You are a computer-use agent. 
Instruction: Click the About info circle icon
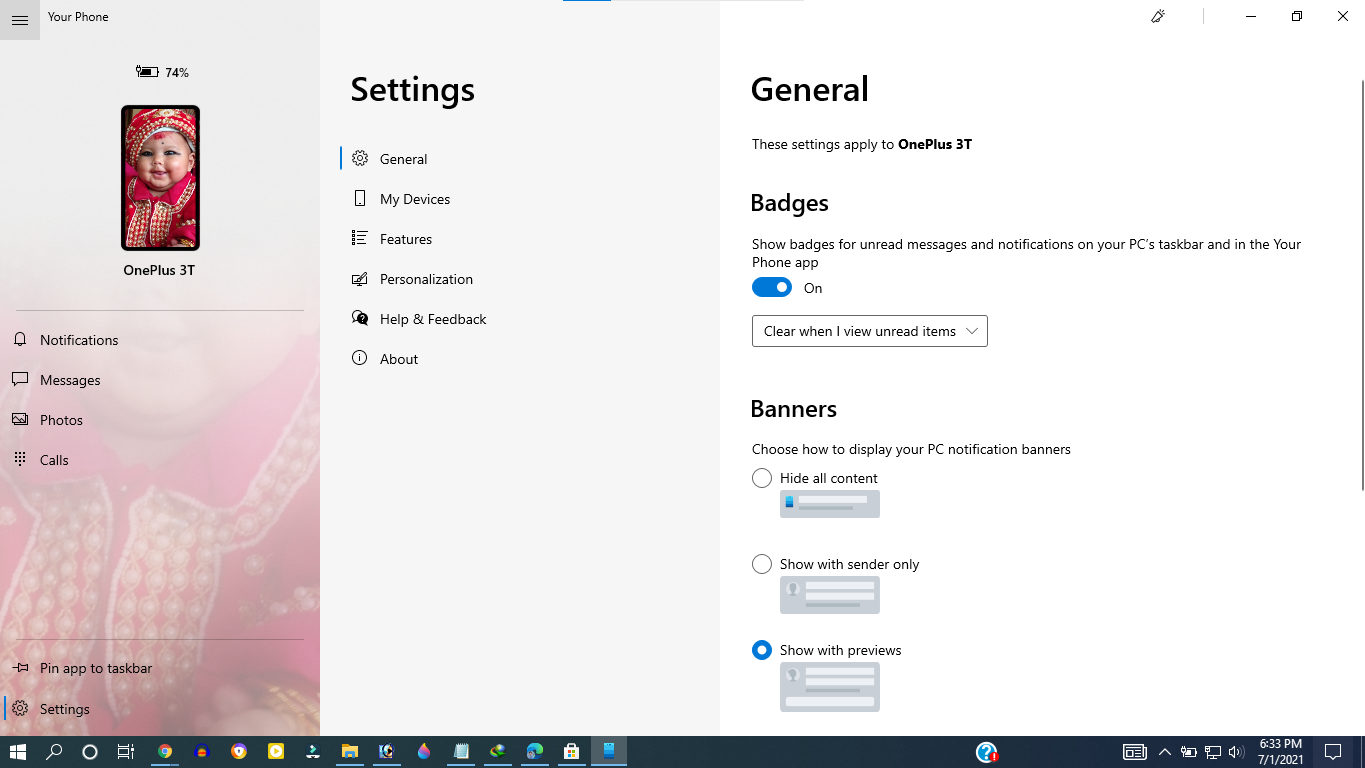(x=360, y=359)
